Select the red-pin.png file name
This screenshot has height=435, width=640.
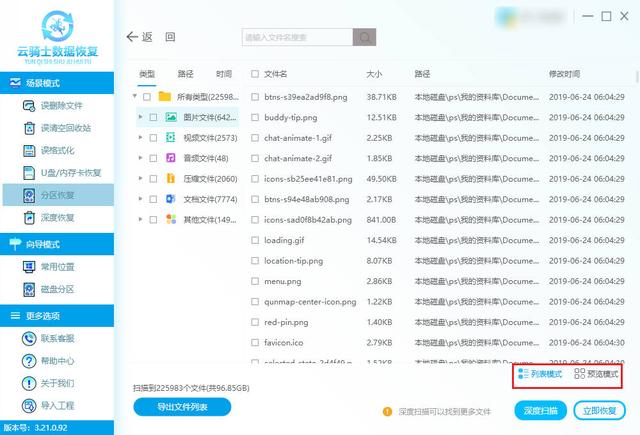pos(286,322)
